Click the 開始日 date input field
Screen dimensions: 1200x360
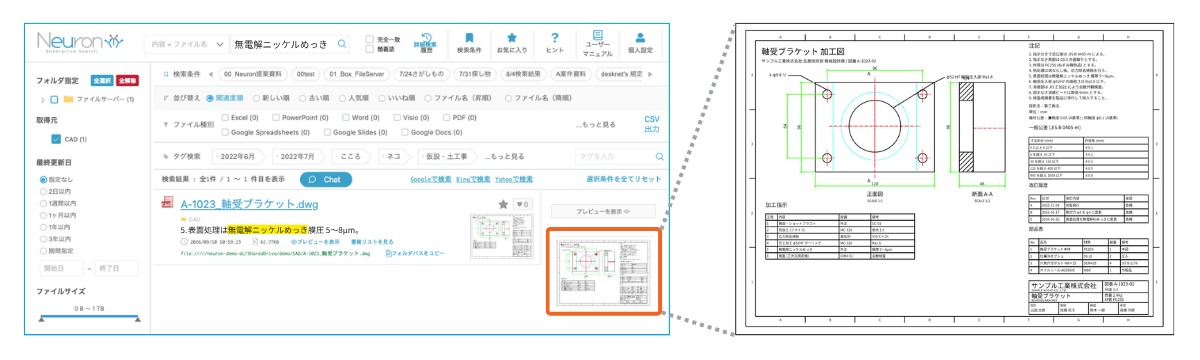(x=61, y=268)
